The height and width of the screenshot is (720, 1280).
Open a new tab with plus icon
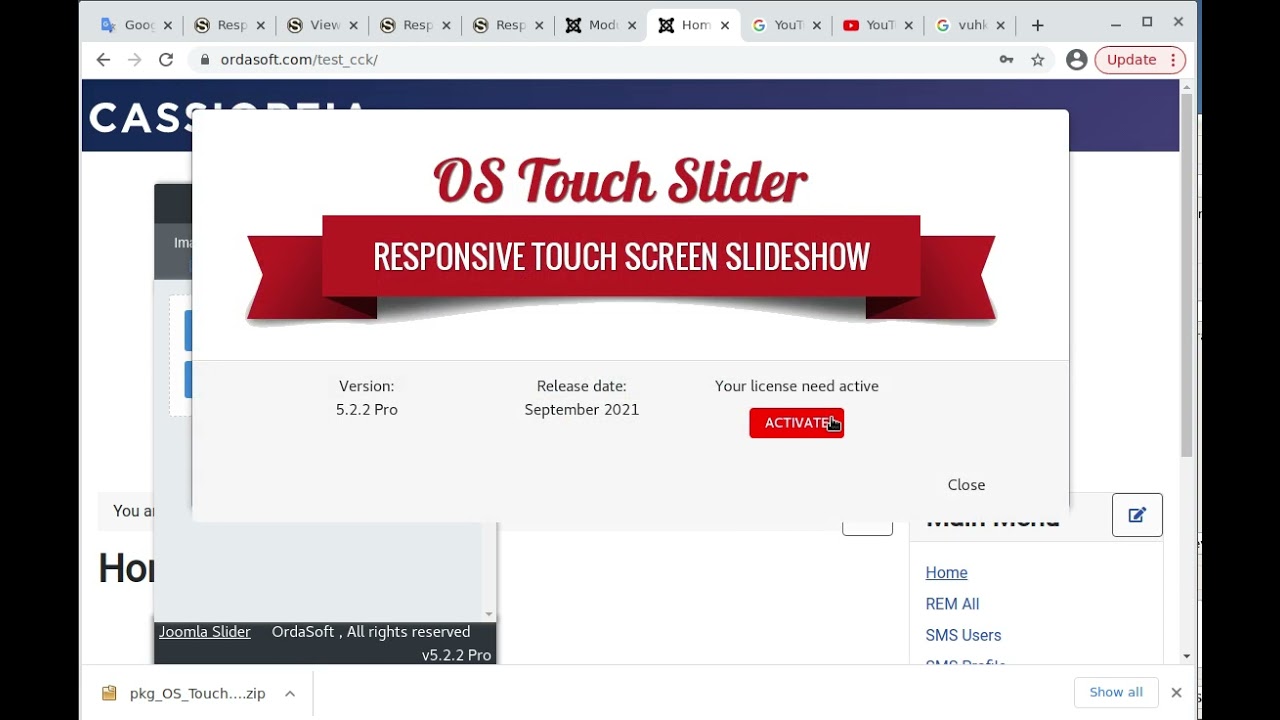(1037, 25)
